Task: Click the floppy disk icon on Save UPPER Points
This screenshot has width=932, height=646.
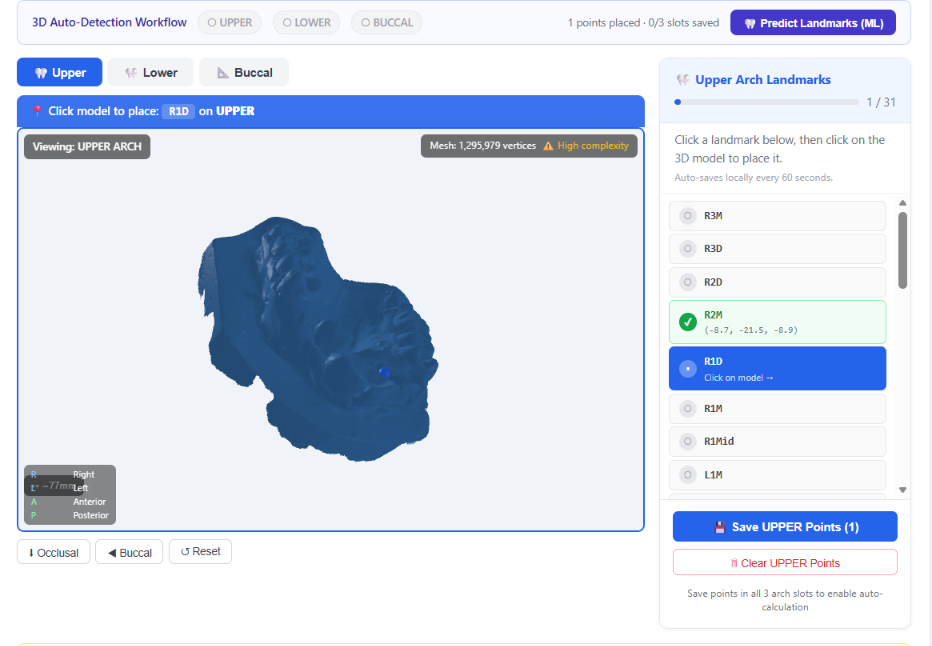Action: coord(720,527)
